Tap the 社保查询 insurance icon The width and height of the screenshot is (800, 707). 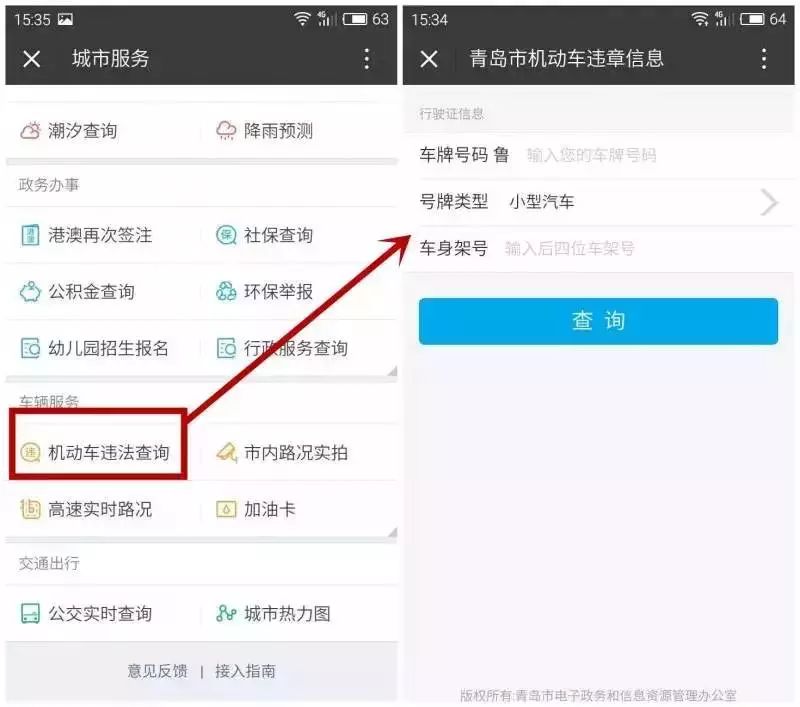226,235
